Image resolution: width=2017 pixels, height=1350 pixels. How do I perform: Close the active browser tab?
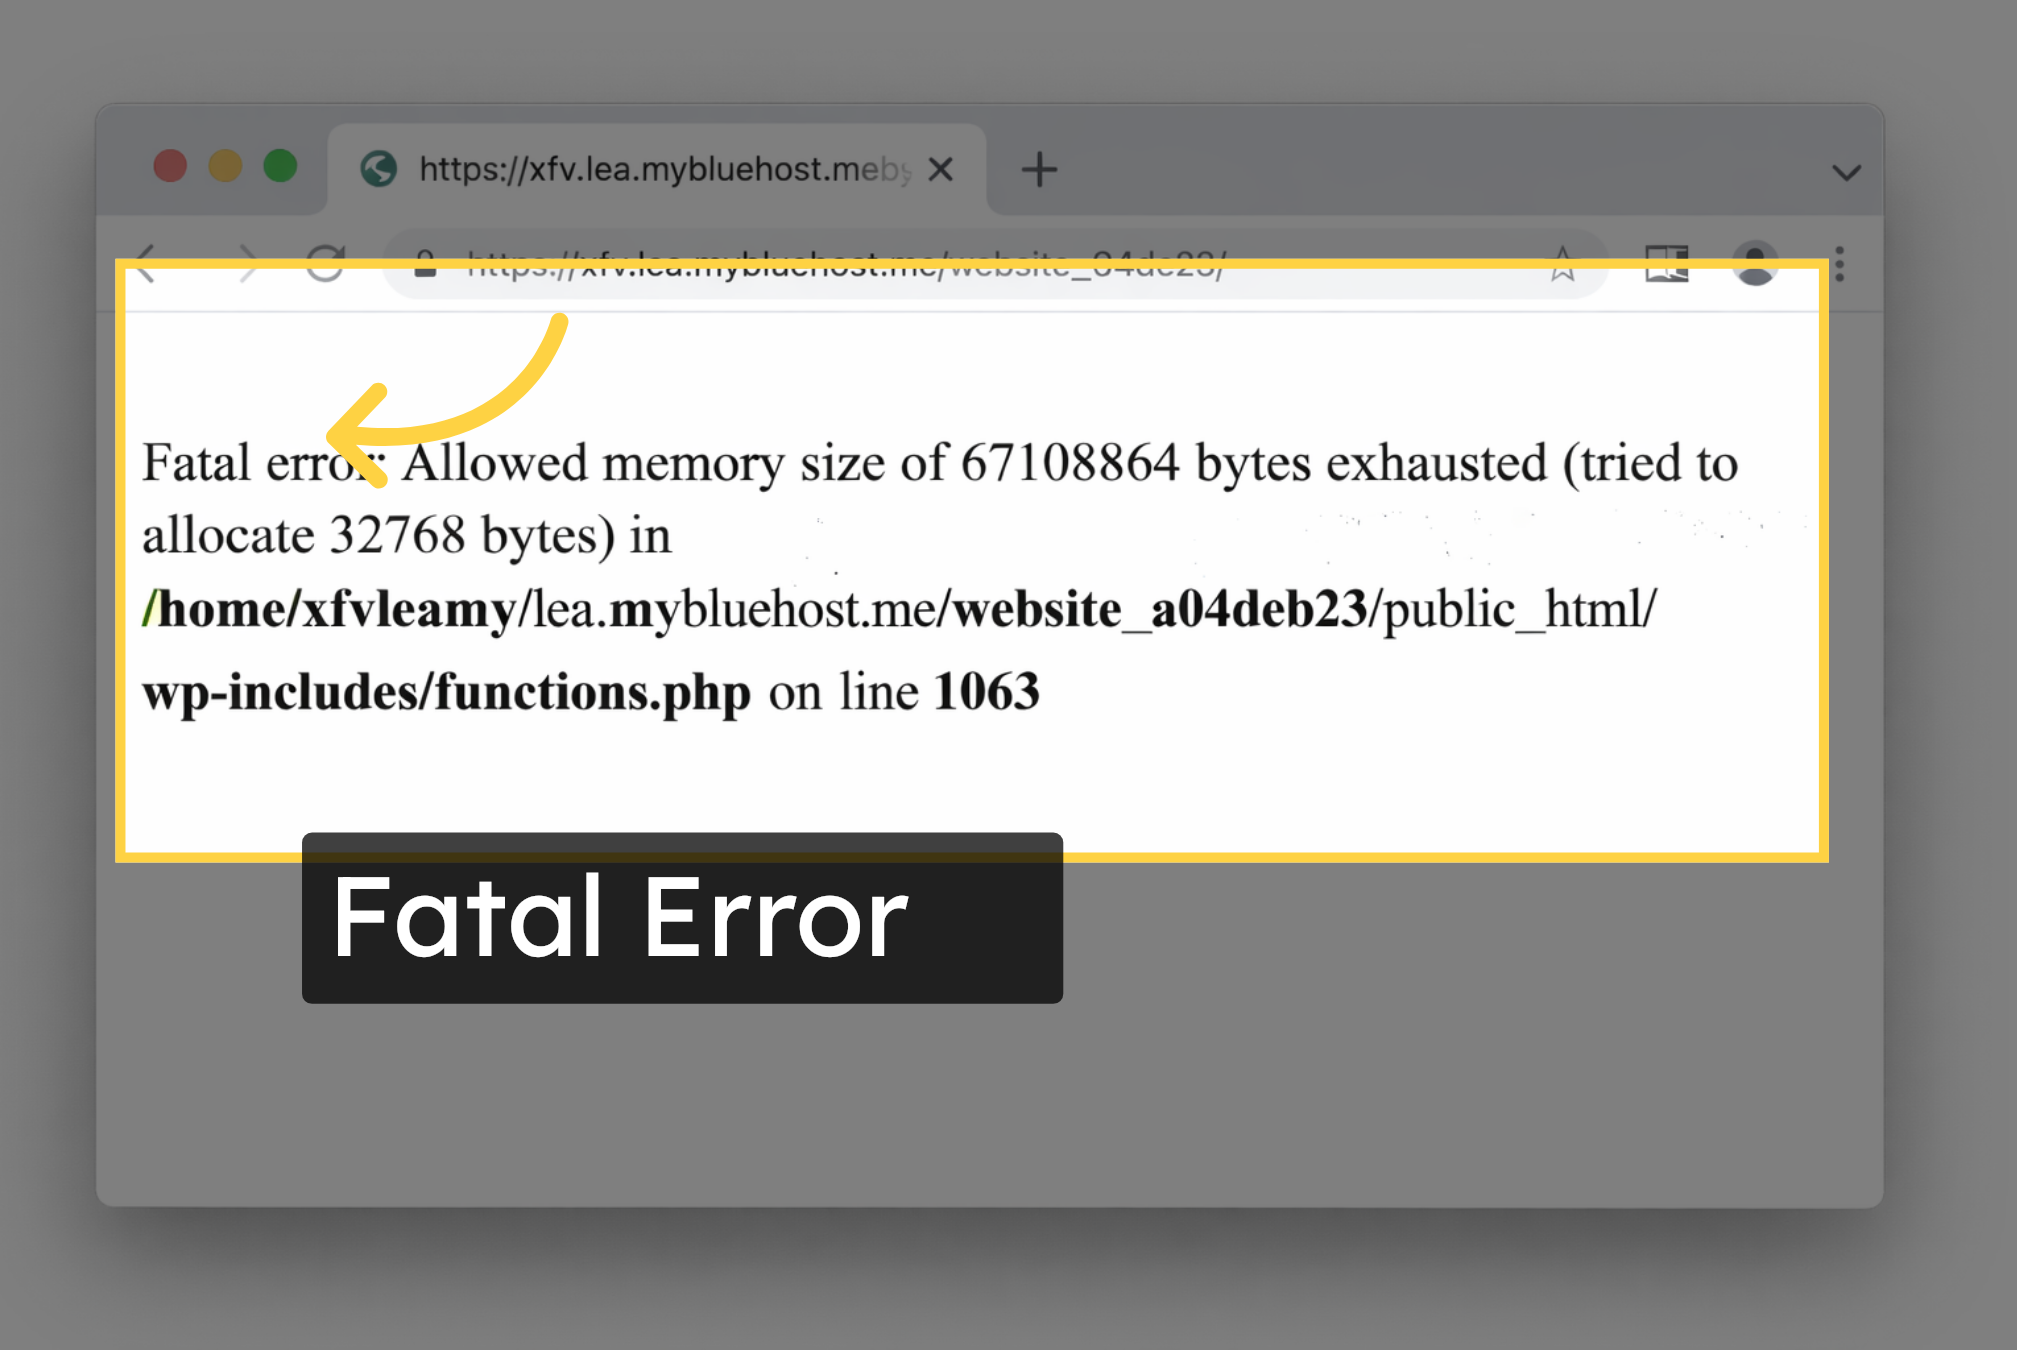tap(941, 168)
